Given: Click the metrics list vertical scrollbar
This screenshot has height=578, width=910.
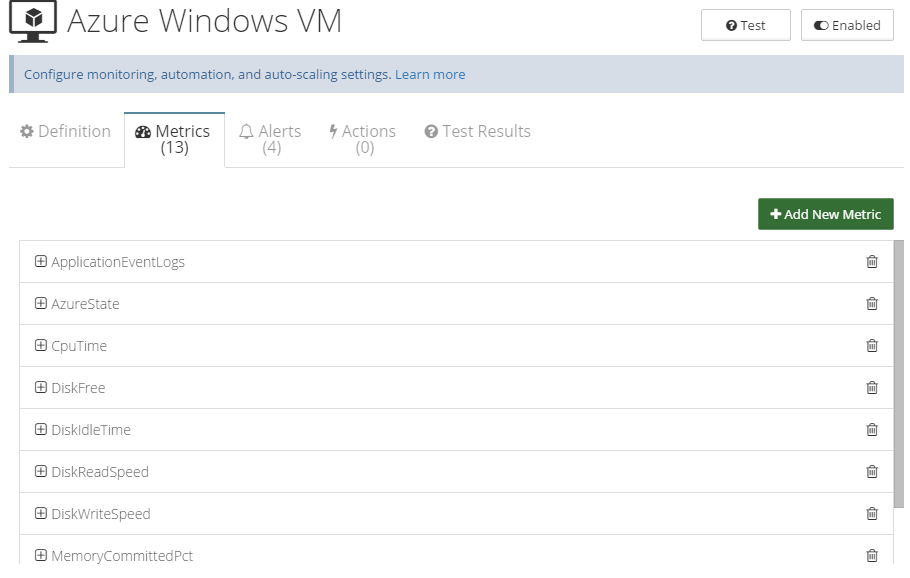Looking at the screenshot, I should click(x=898, y=374).
